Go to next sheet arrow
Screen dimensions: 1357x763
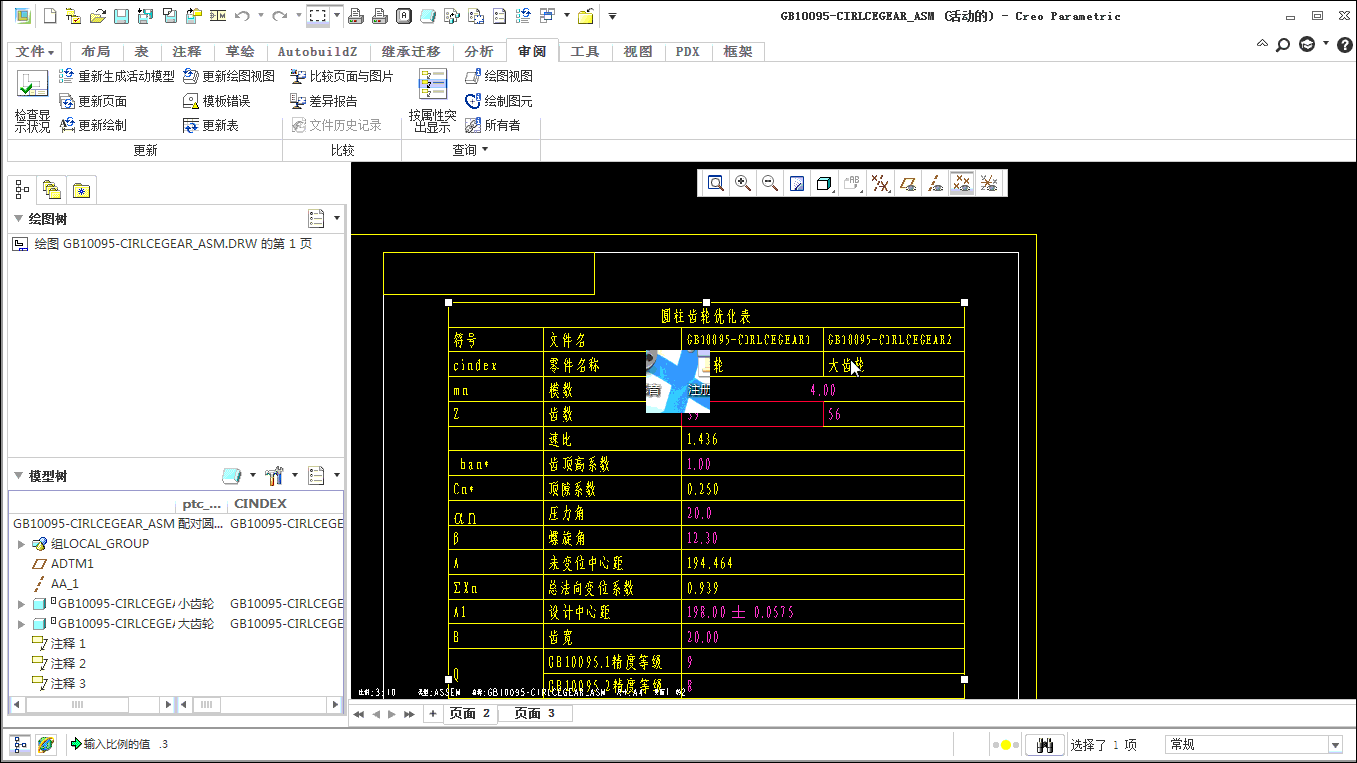click(x=392, y=714)
